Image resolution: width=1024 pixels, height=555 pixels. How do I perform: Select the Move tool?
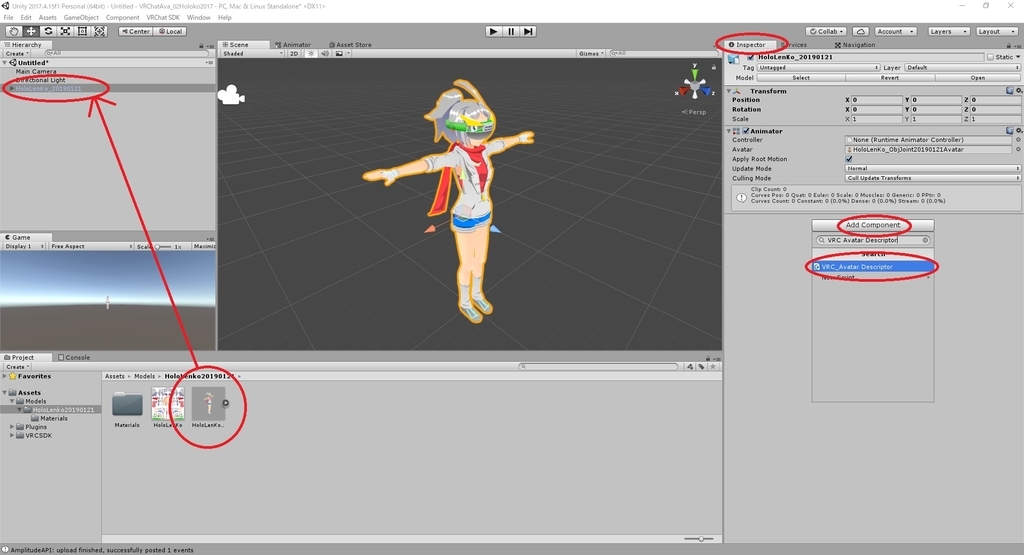coord(31,31)
